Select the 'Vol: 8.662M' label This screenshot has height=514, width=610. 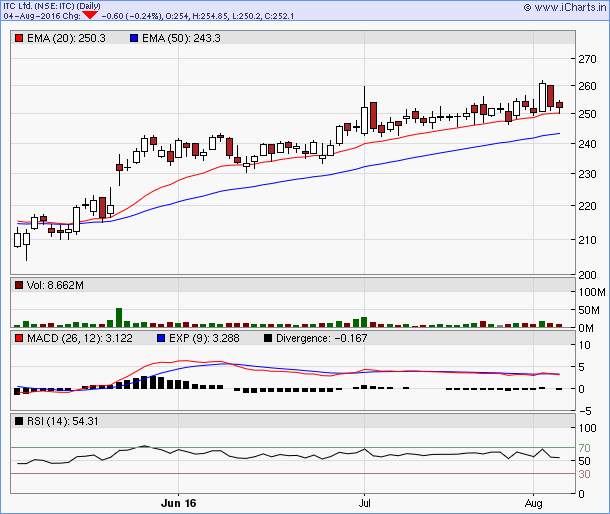[x=55, y=285]
